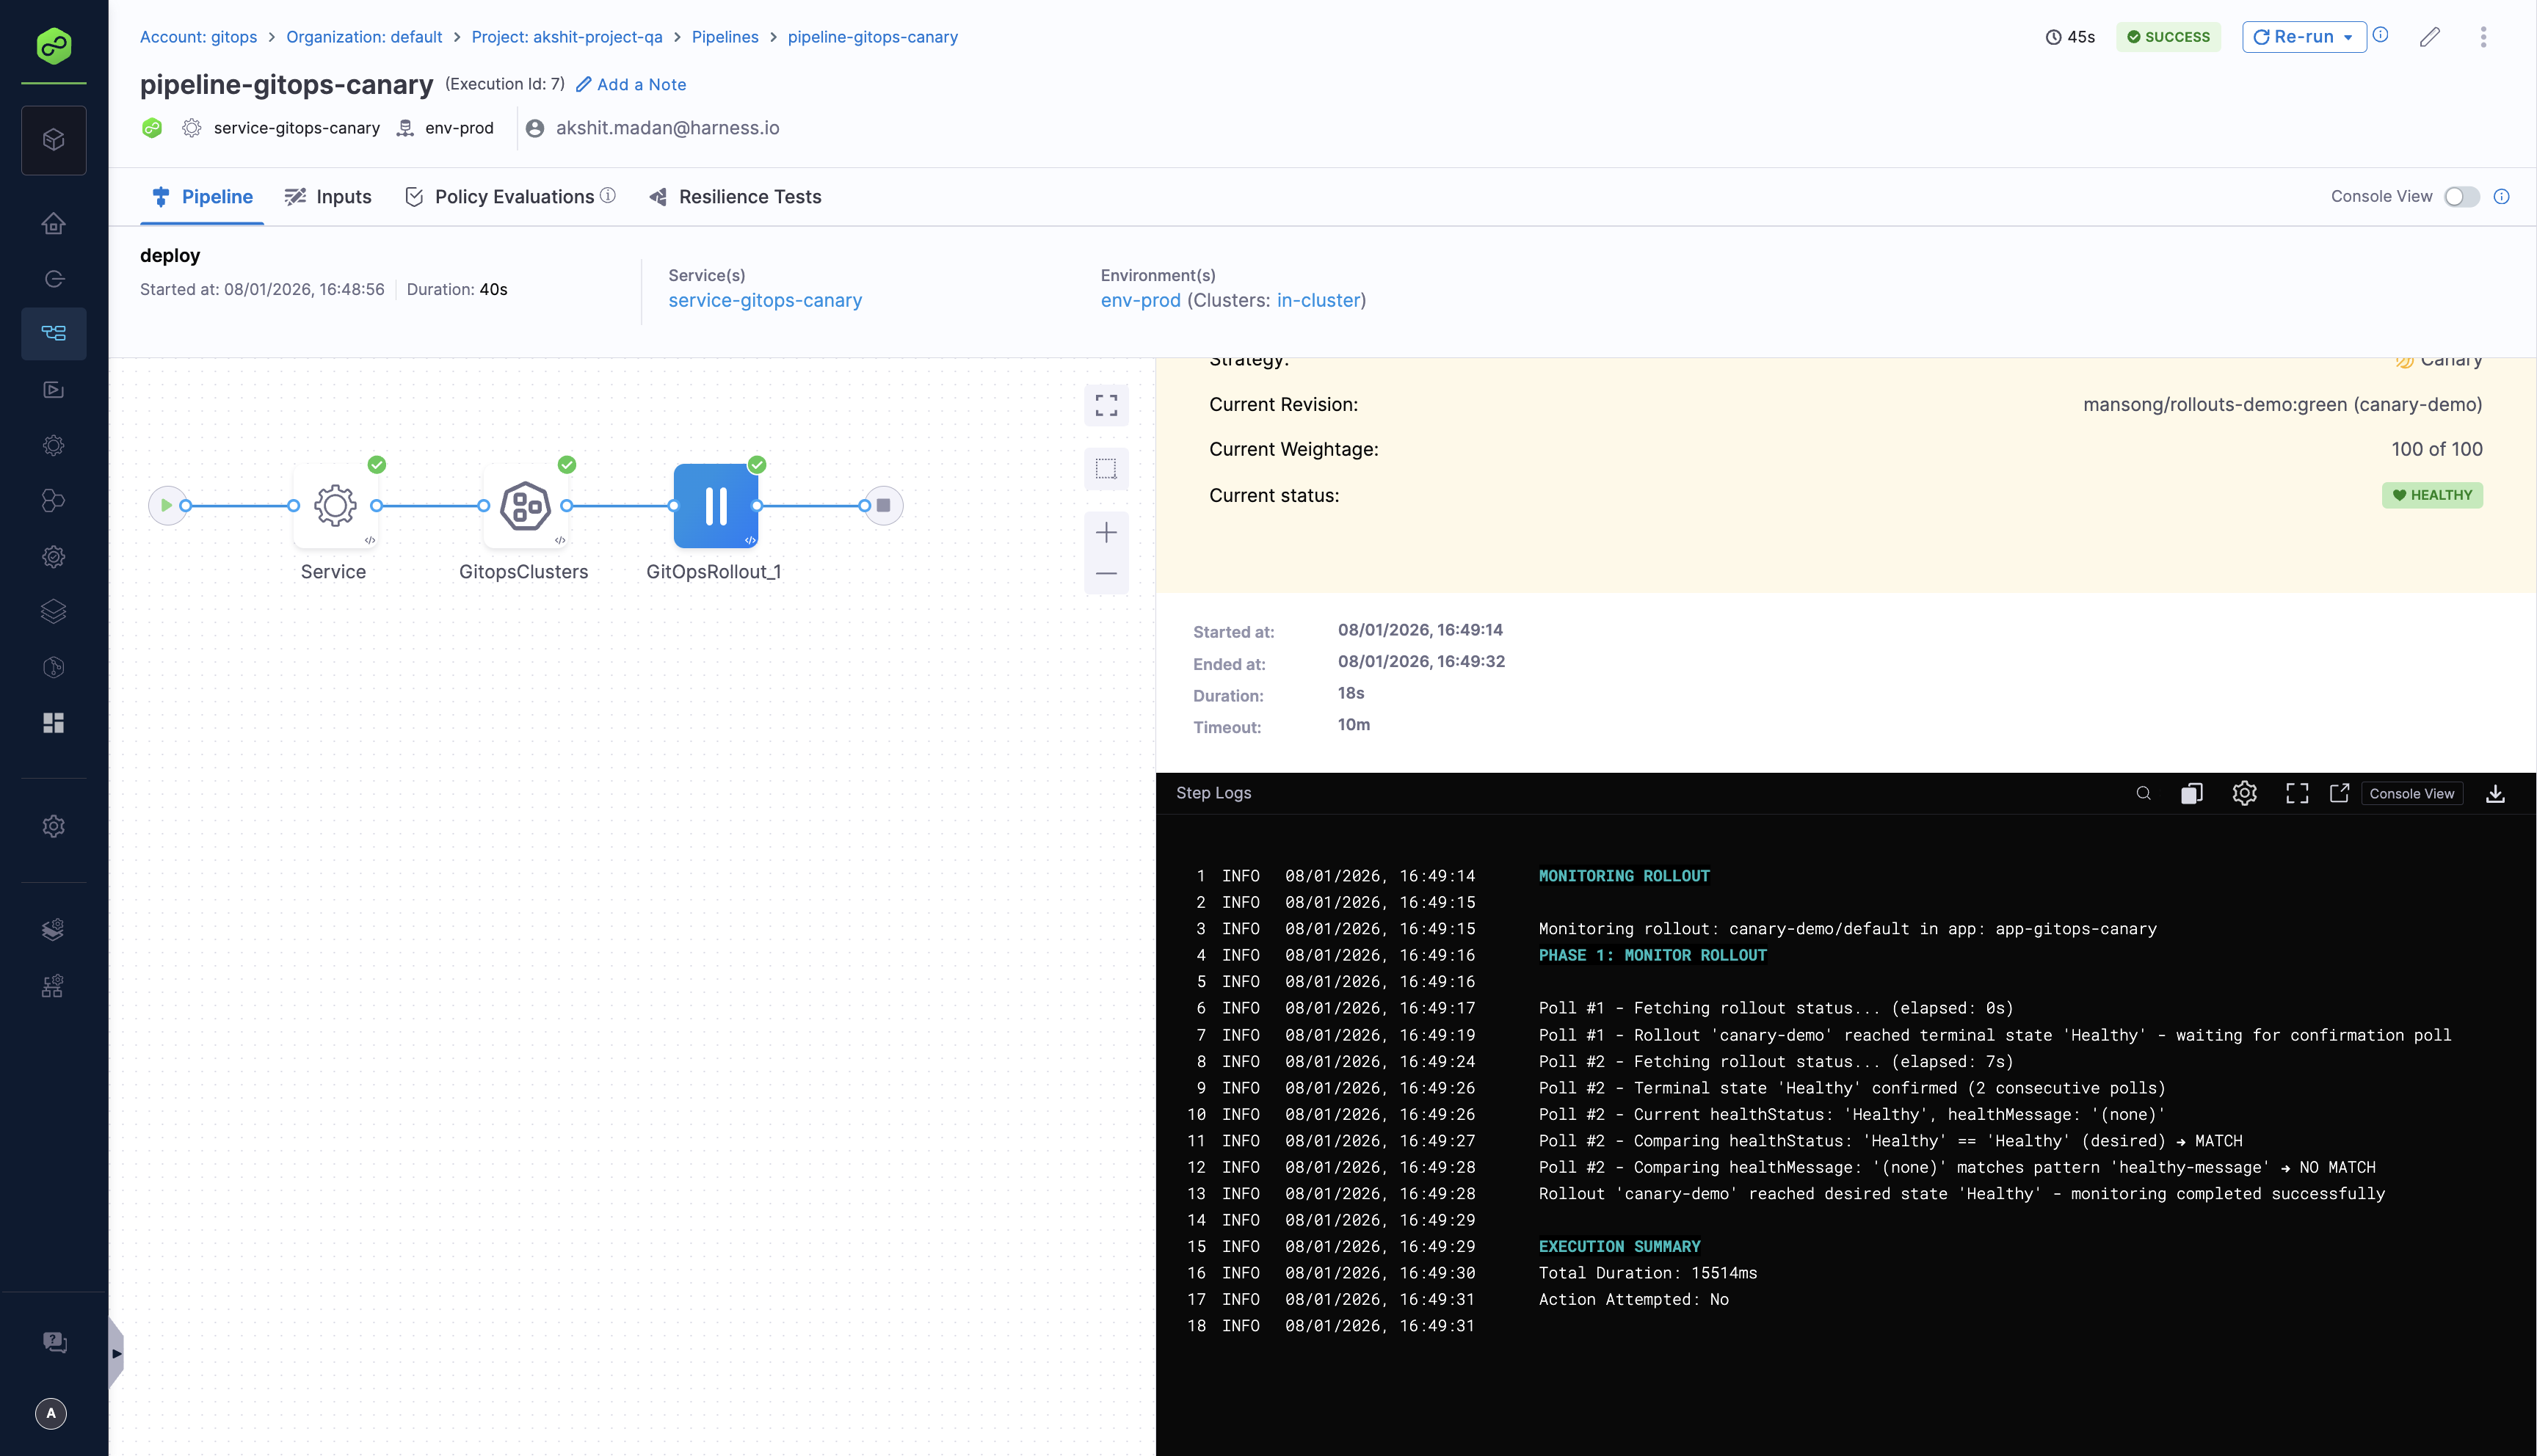Toggle marquee selection in pipeline canvas
Image resolution: width=2537 pixels, height=1456 pixels.
[1106, 469]
